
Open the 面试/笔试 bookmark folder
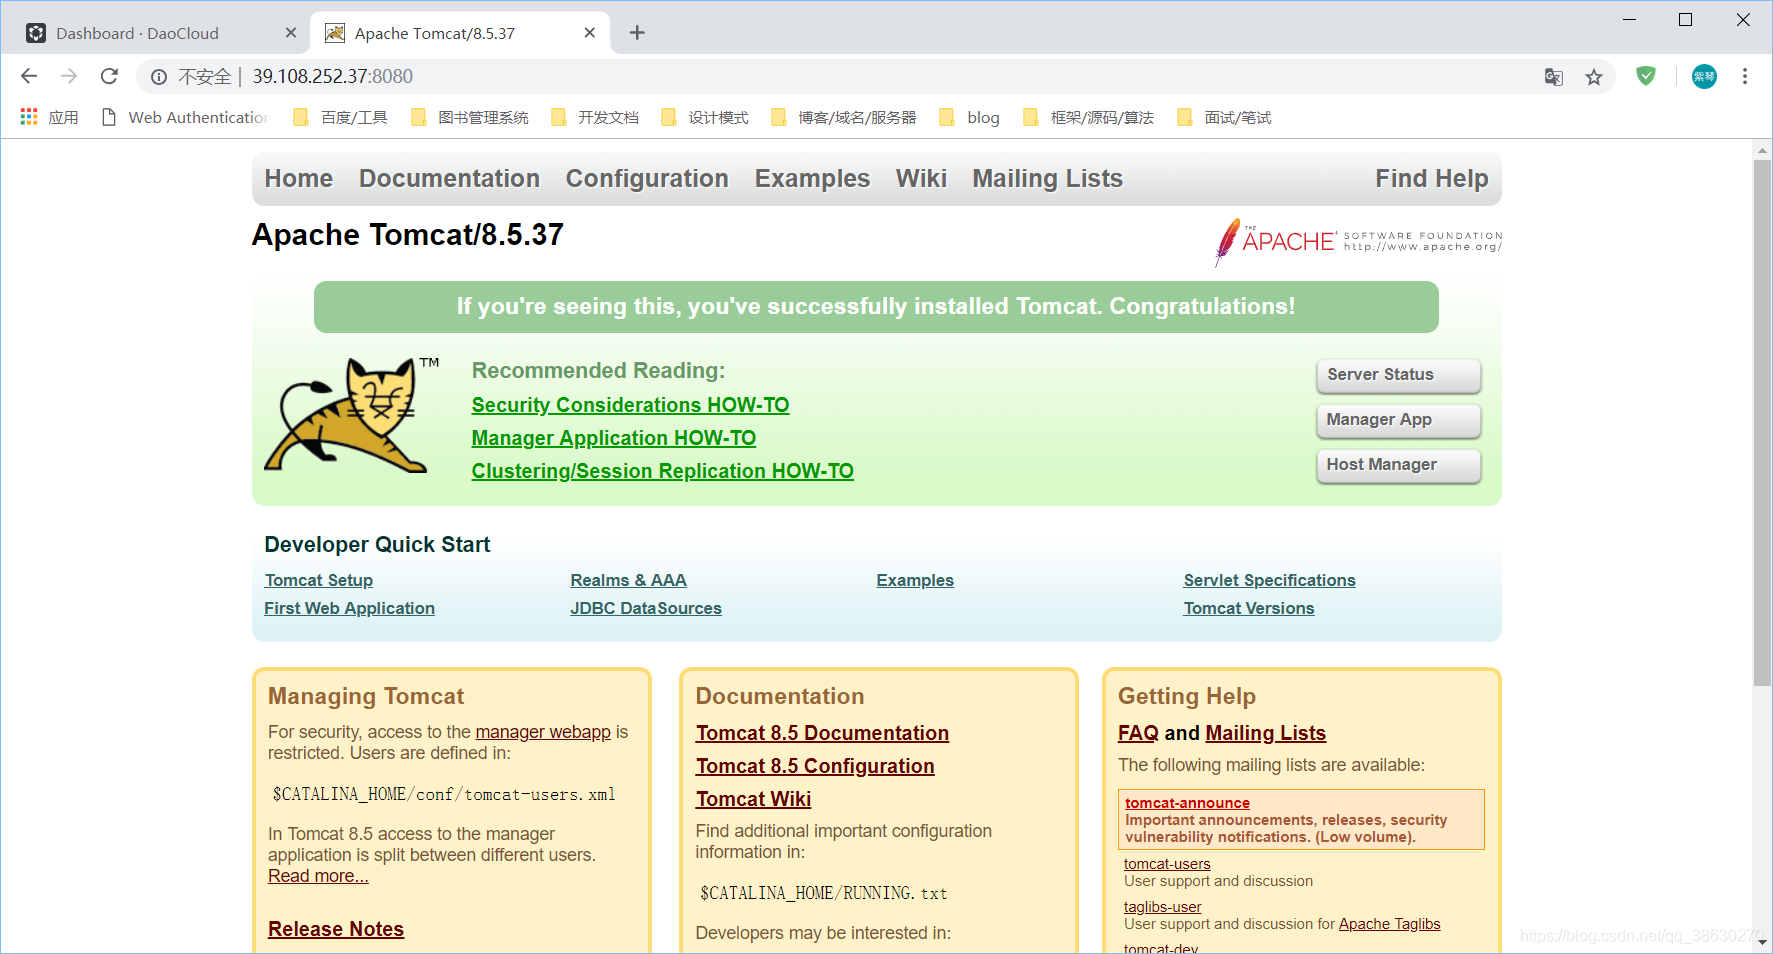(1224, 117)
